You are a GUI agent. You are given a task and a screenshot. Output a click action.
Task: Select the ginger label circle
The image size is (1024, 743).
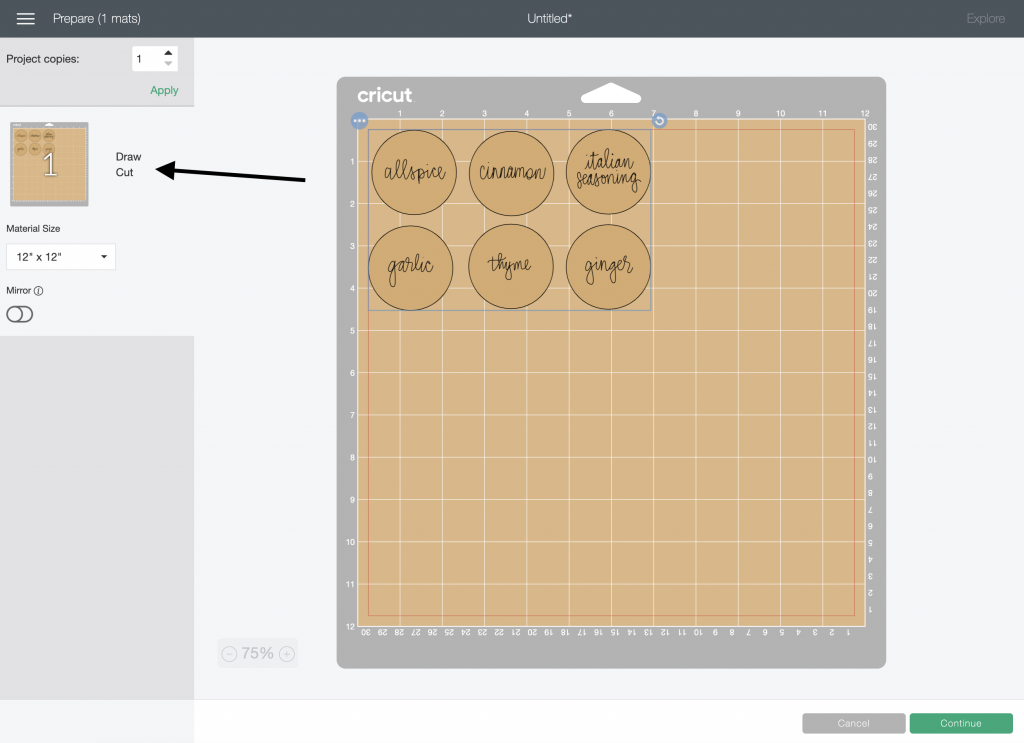tap(608, 267)
